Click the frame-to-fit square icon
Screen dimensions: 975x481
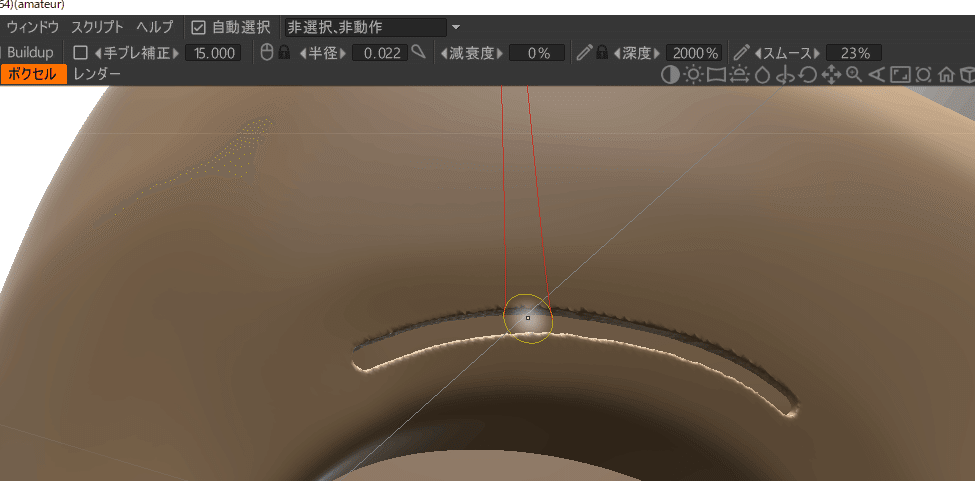(x=900, y=75)
